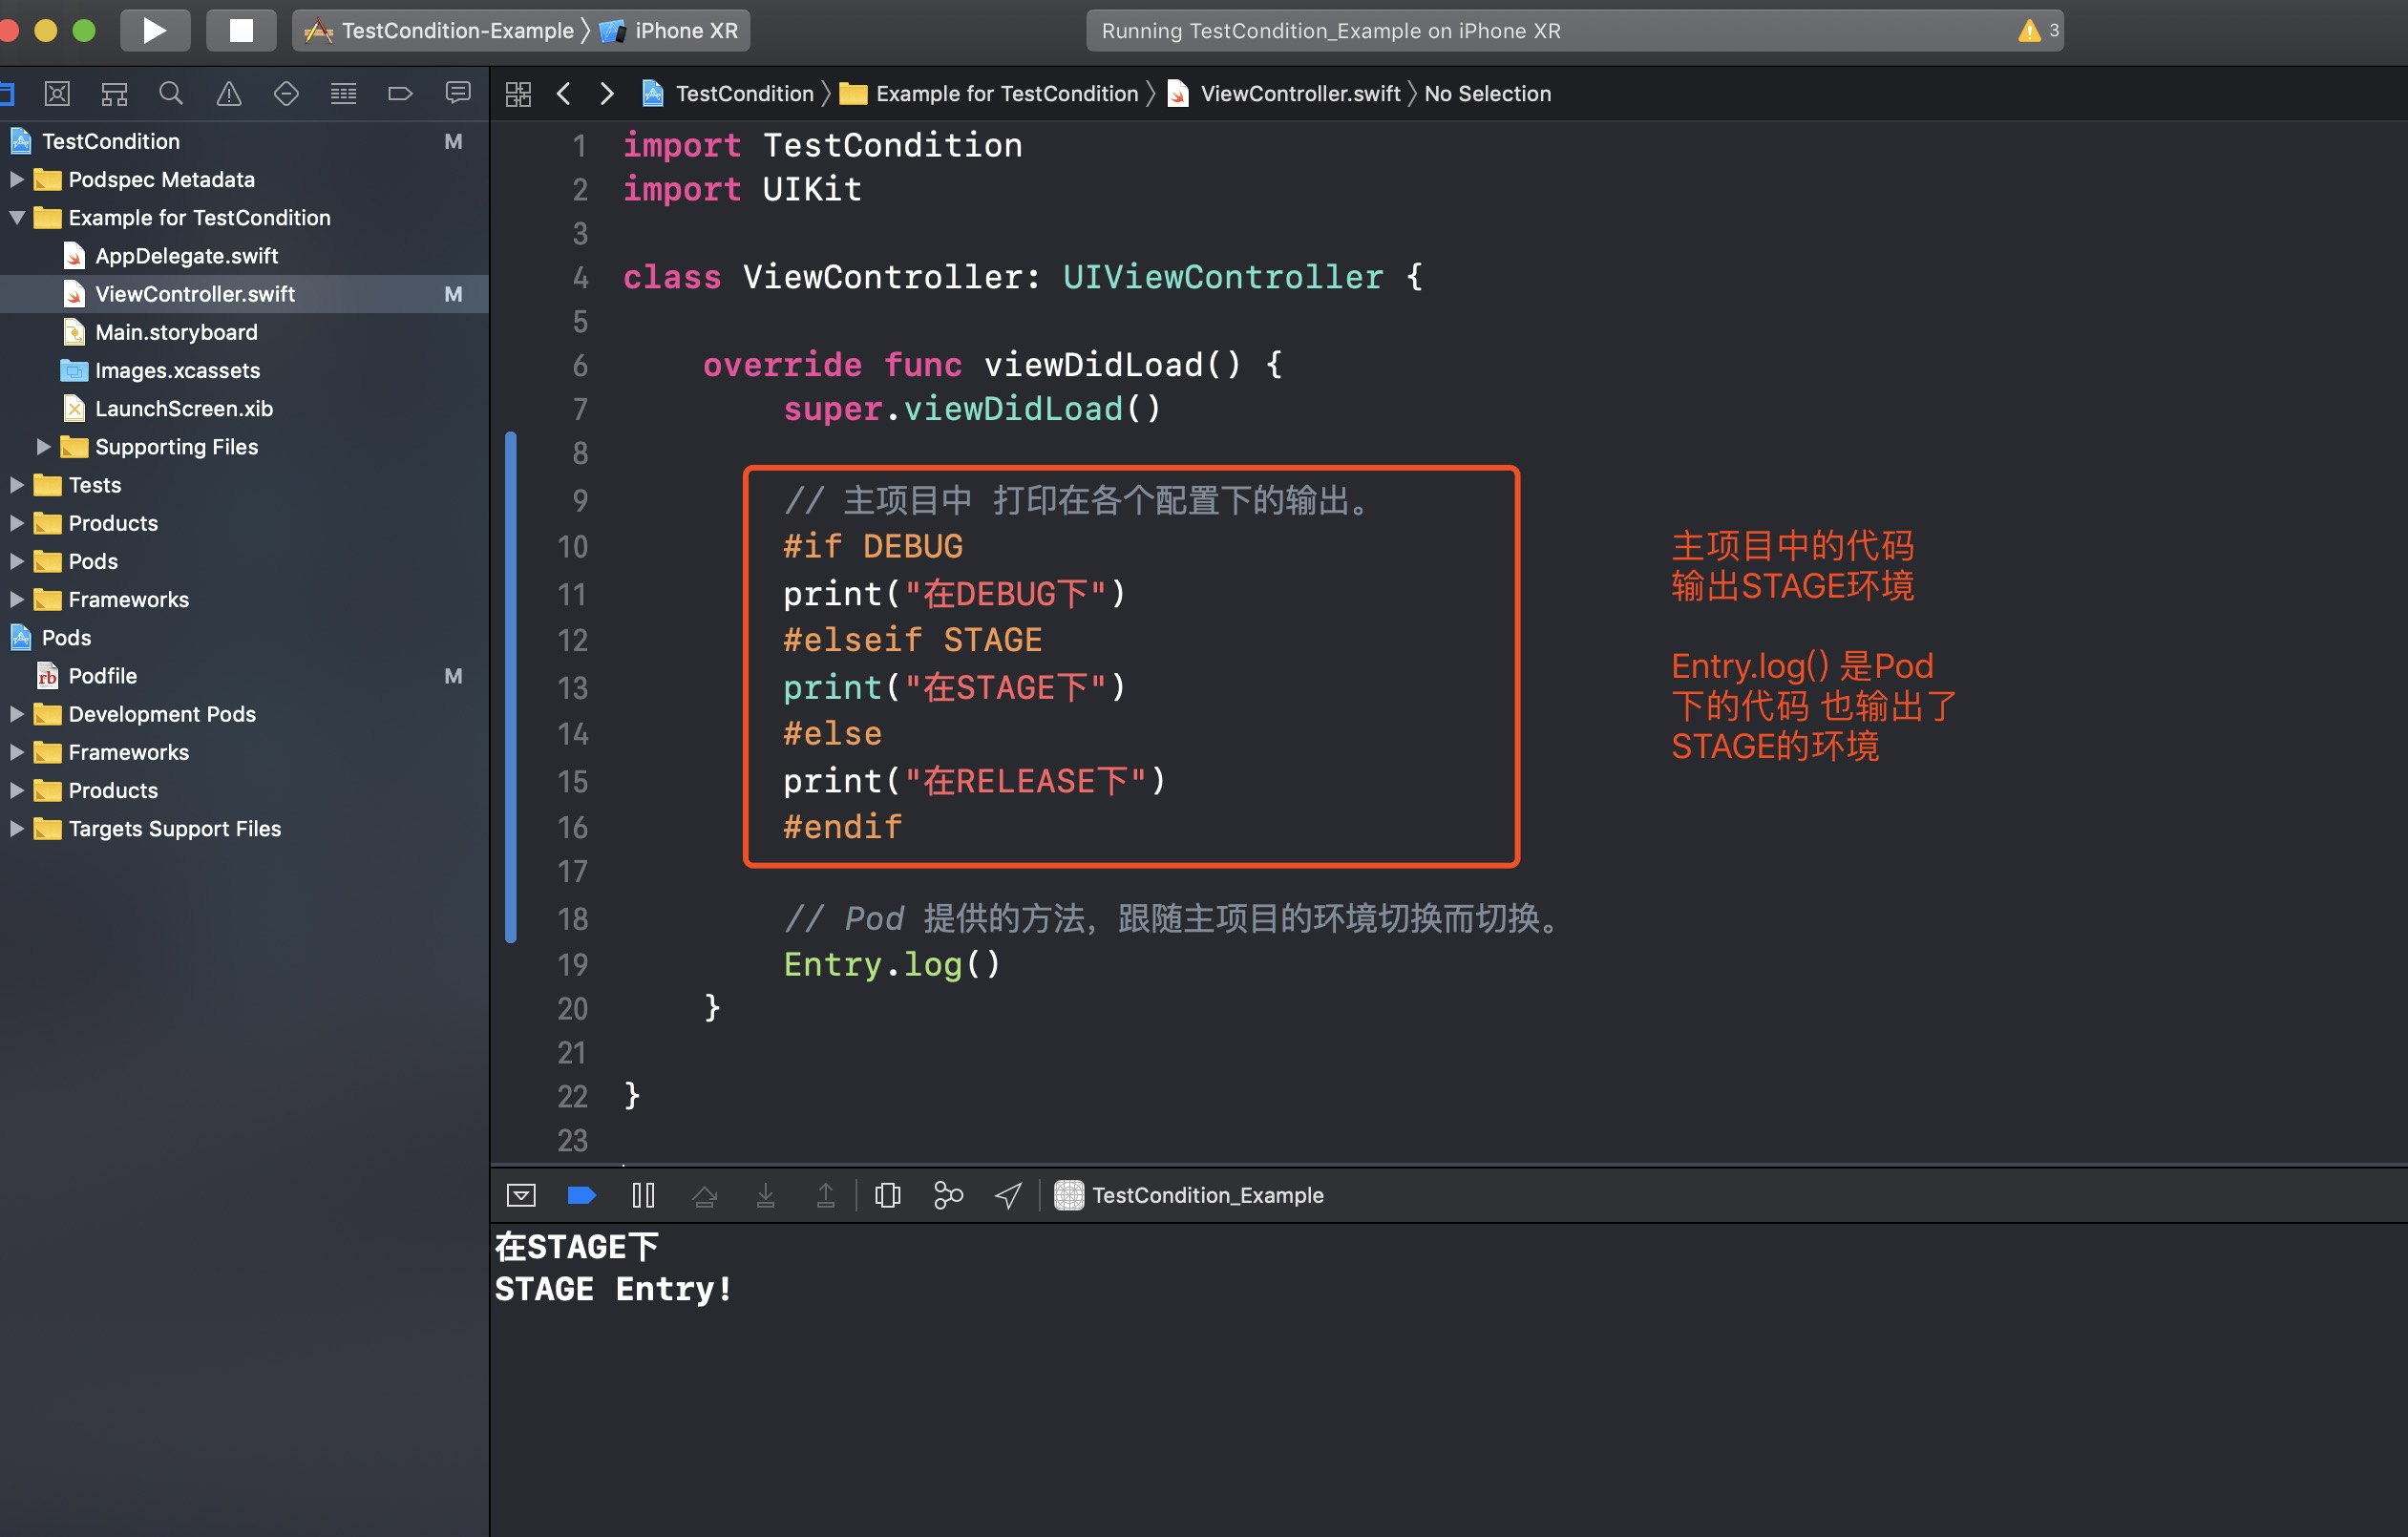Toggle breakpoints activation in debug bar

(581, 1195)
